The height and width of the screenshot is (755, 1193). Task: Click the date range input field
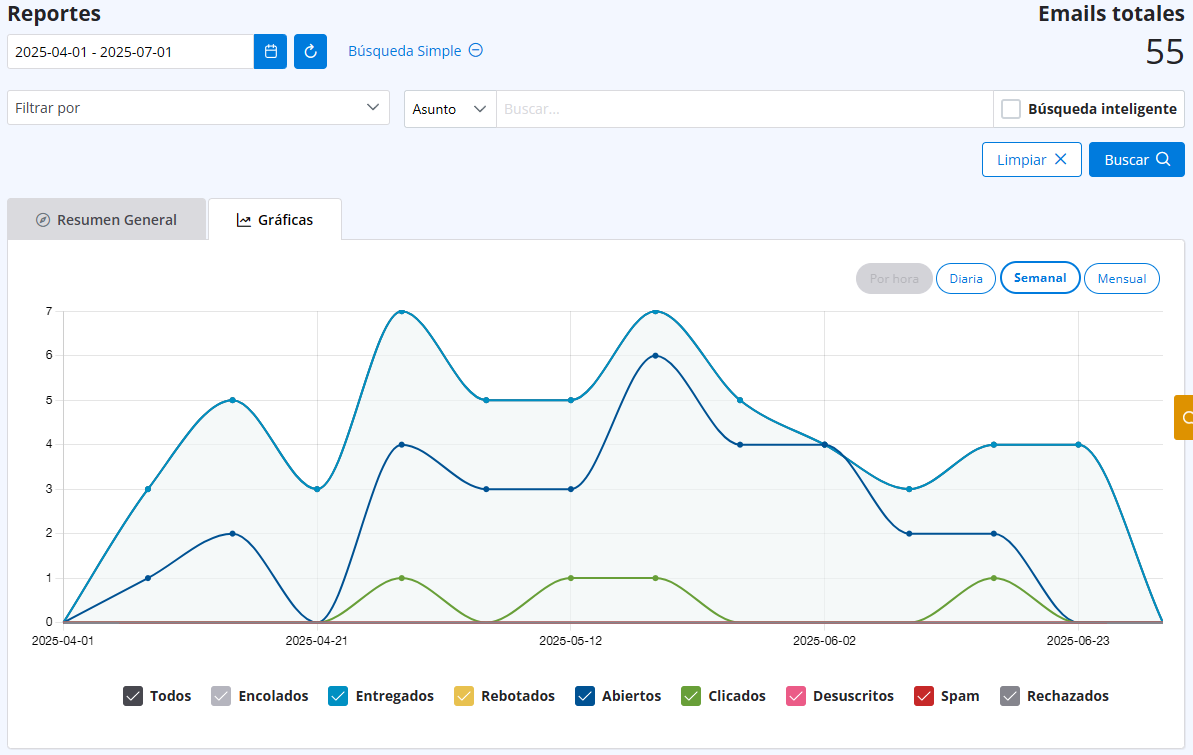pyautogui.click(x=130, y=52)
